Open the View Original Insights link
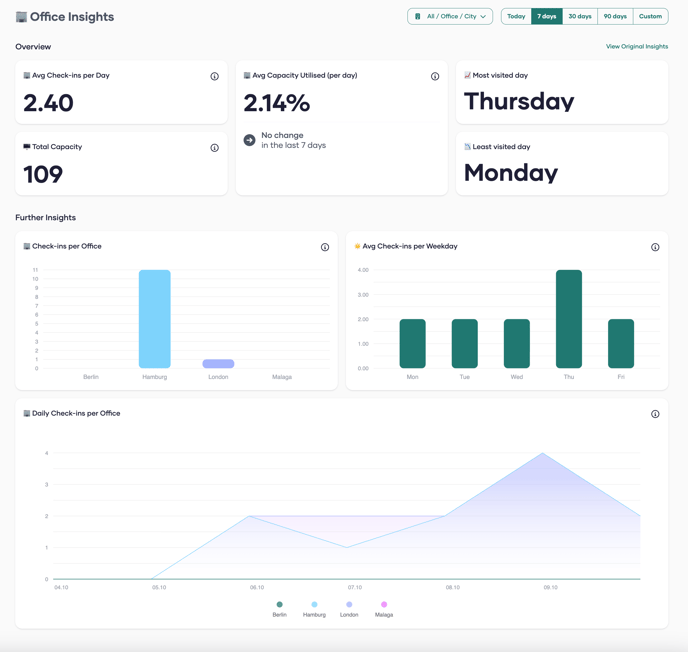This screenshot has width=688, height=652. tap(636, 47)
